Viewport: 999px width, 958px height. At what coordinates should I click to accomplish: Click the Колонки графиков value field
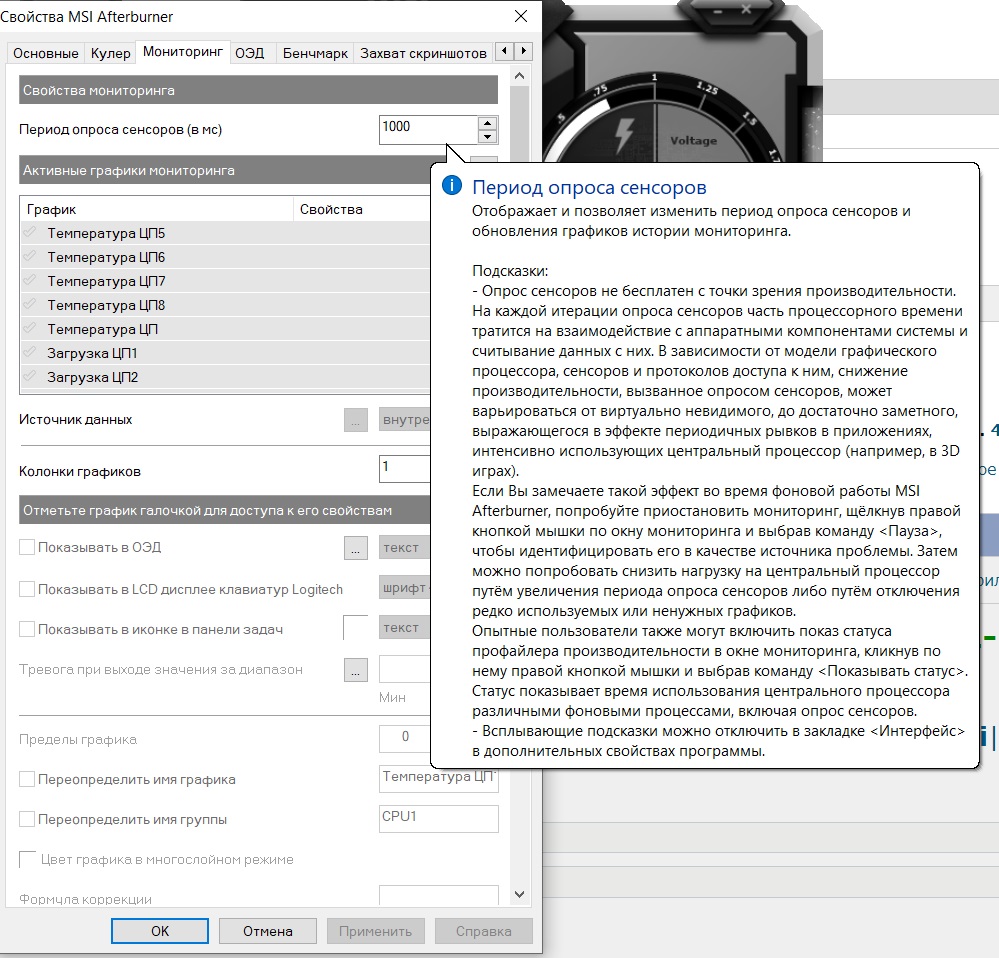click(405, 468)
